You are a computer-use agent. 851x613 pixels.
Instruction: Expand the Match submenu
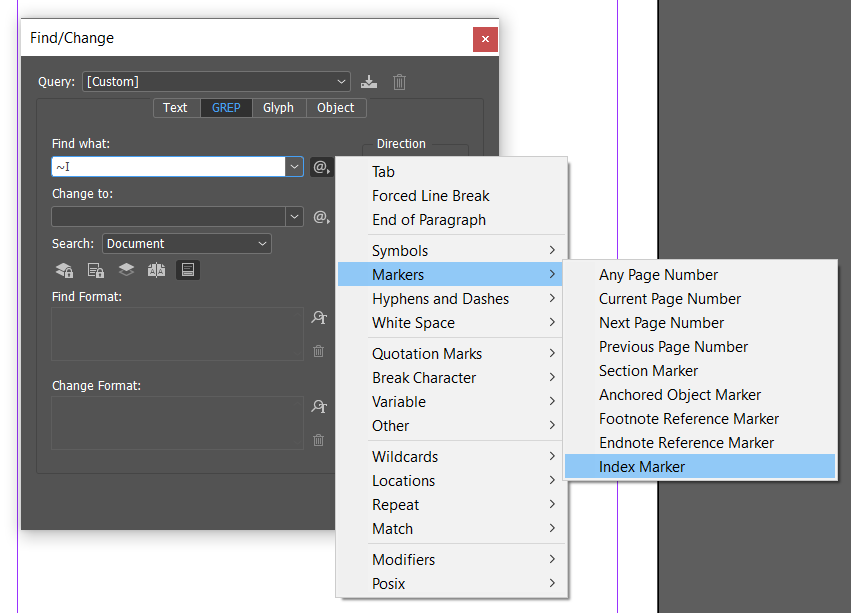pos(452,528)
